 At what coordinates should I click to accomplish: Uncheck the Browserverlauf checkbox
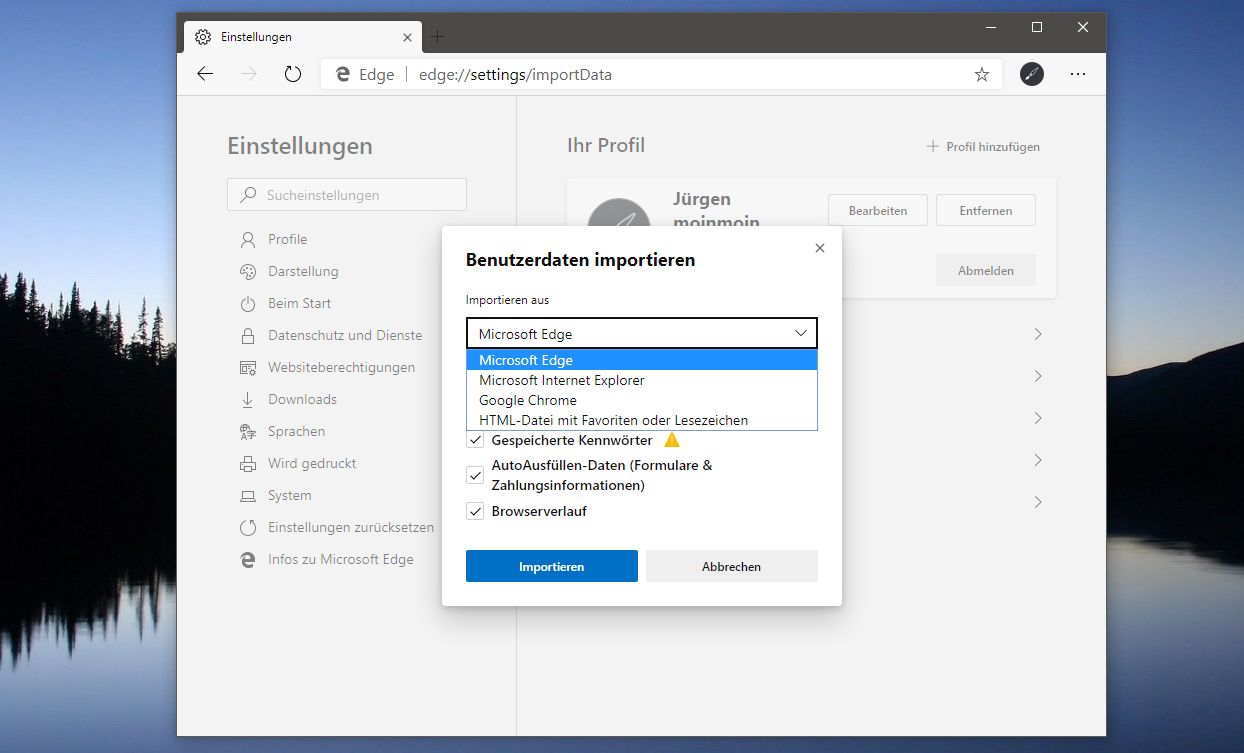pos(476,512)
